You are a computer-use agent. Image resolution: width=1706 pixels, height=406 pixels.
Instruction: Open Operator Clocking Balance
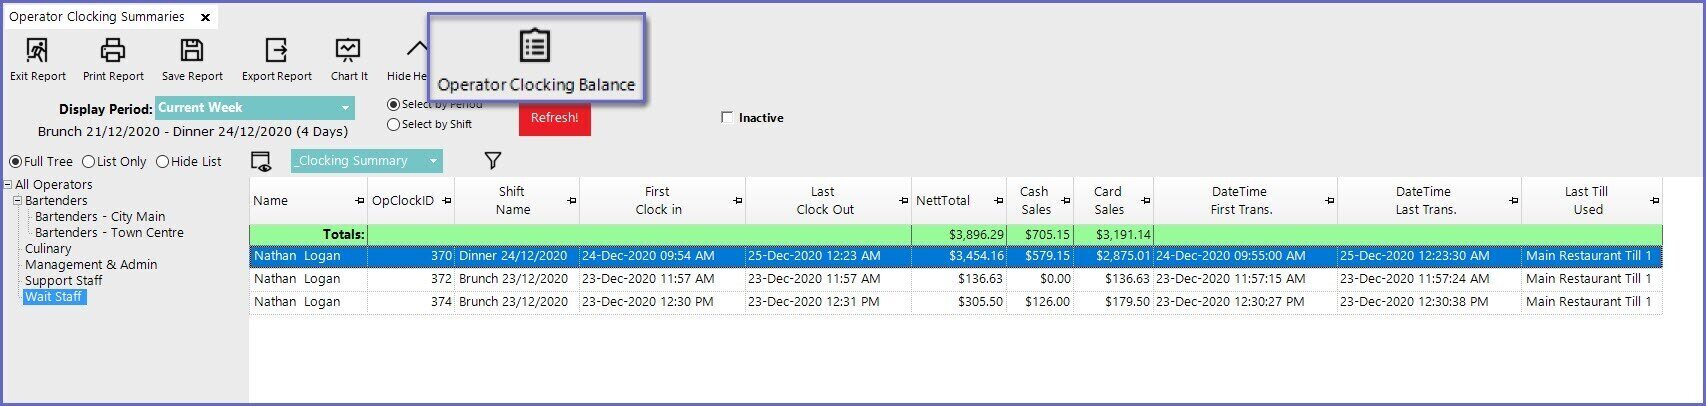[x=536, y=58]
